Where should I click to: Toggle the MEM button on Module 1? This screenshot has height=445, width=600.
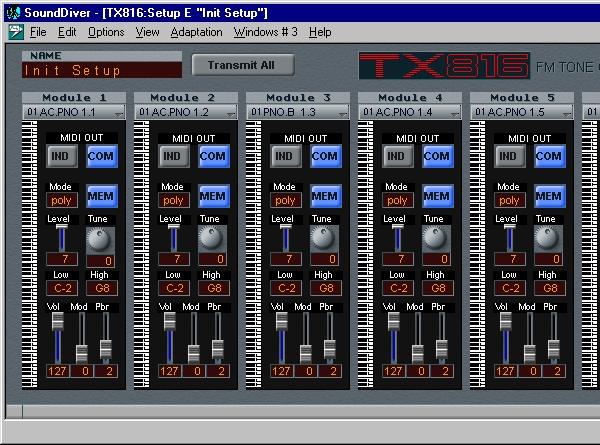pyautogui.click(x=102, y=196)
